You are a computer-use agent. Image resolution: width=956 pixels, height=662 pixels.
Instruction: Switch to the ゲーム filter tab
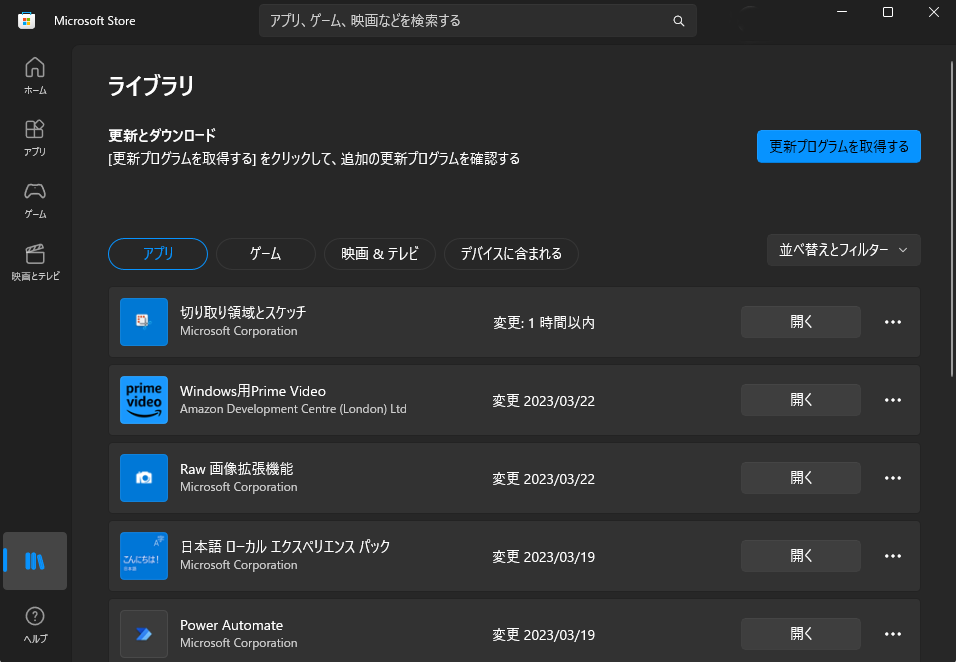[265, 254]
